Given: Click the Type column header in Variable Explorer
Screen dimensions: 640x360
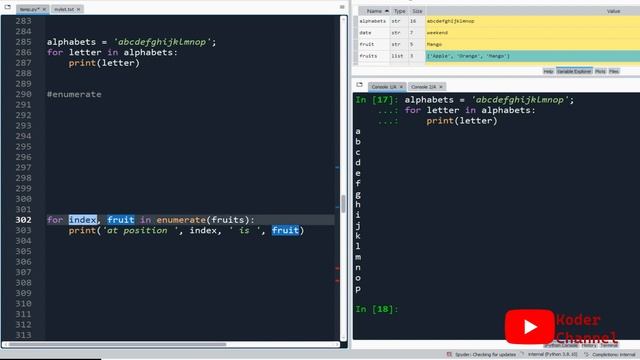Looking at the screenshot, I should click(x=400, y=11).
